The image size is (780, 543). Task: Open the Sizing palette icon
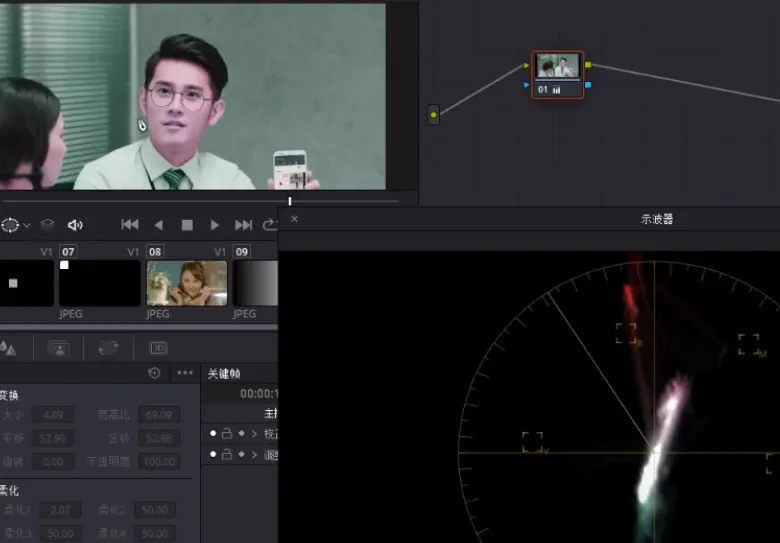coord(108,348)
